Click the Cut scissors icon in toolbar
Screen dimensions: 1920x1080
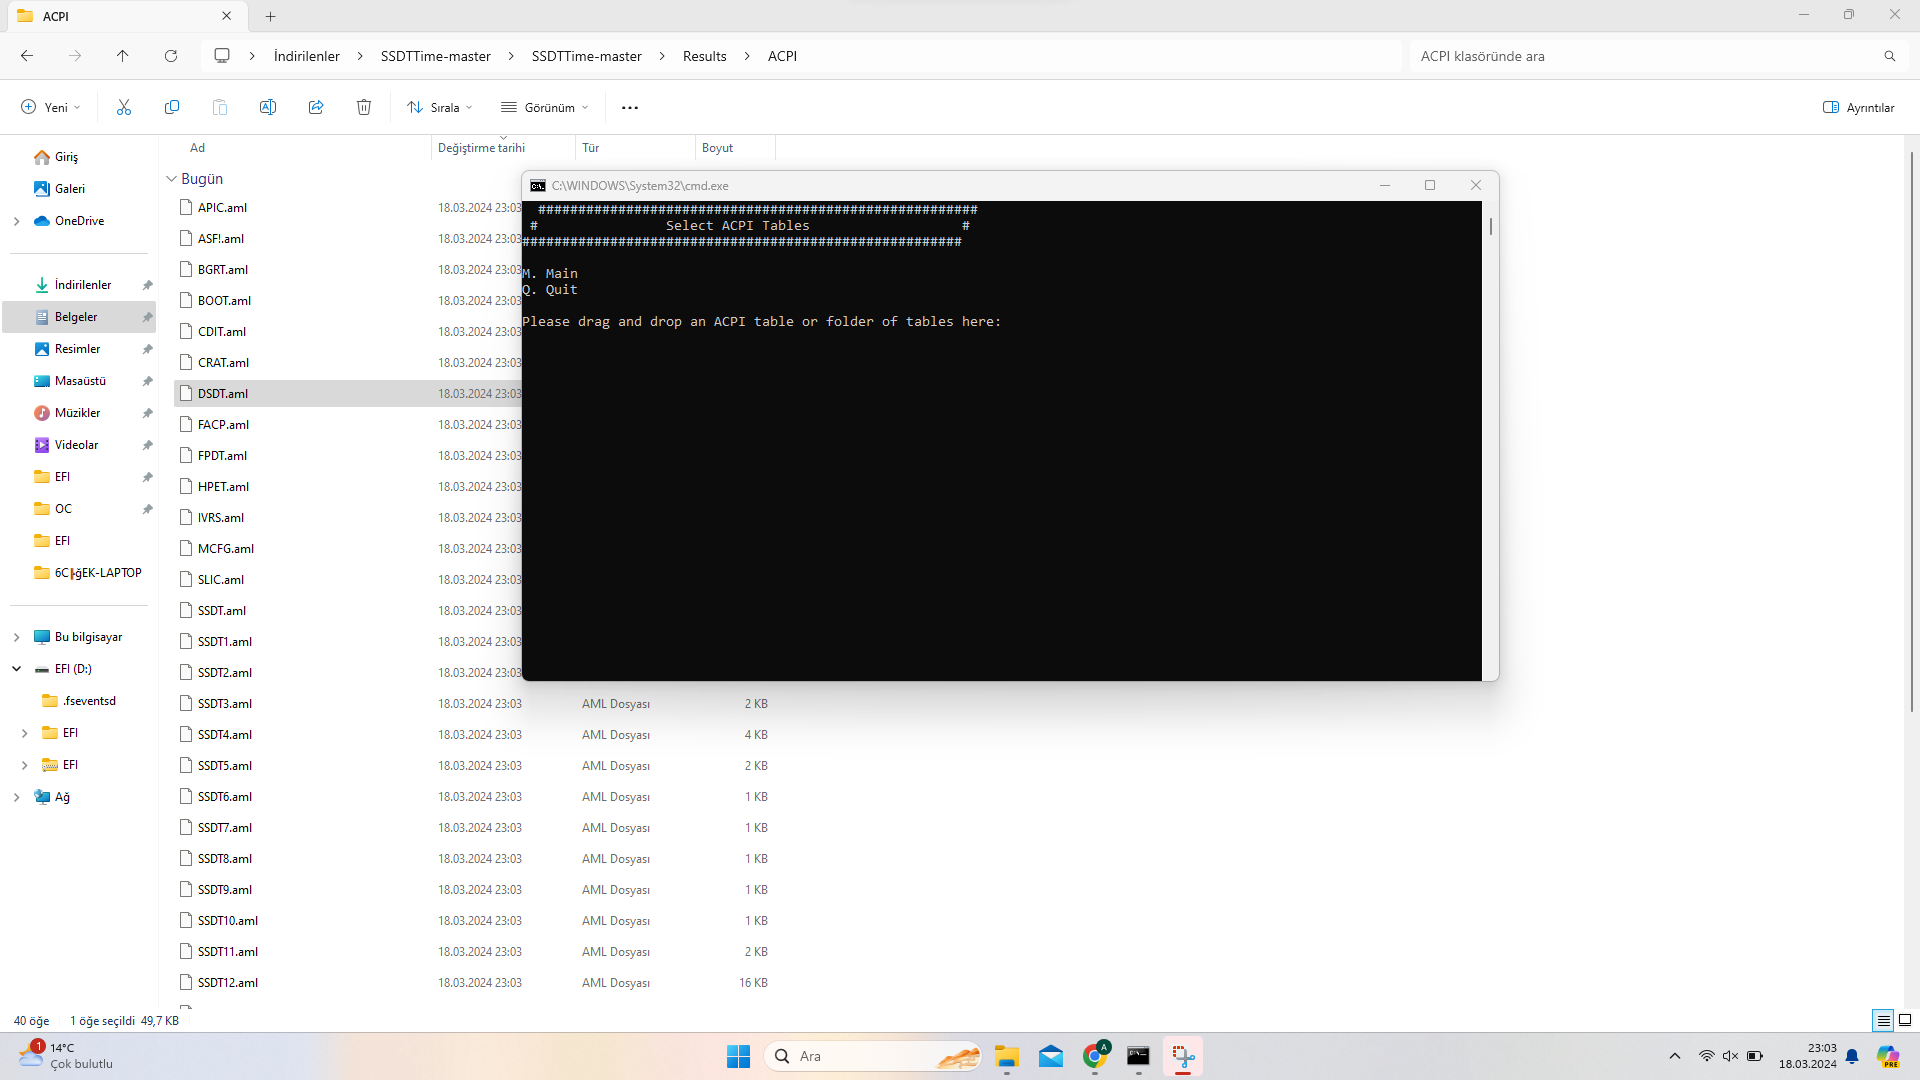124,107
